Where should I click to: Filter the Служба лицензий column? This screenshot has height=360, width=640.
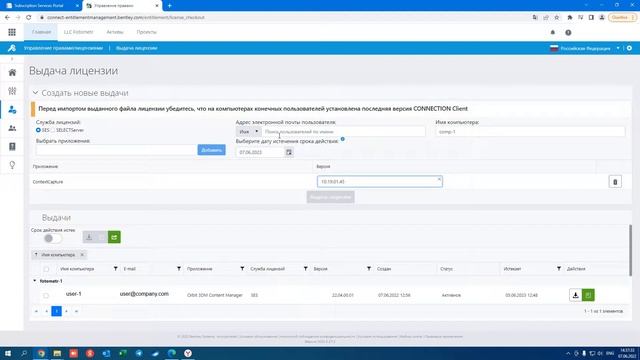pos(305,269)
